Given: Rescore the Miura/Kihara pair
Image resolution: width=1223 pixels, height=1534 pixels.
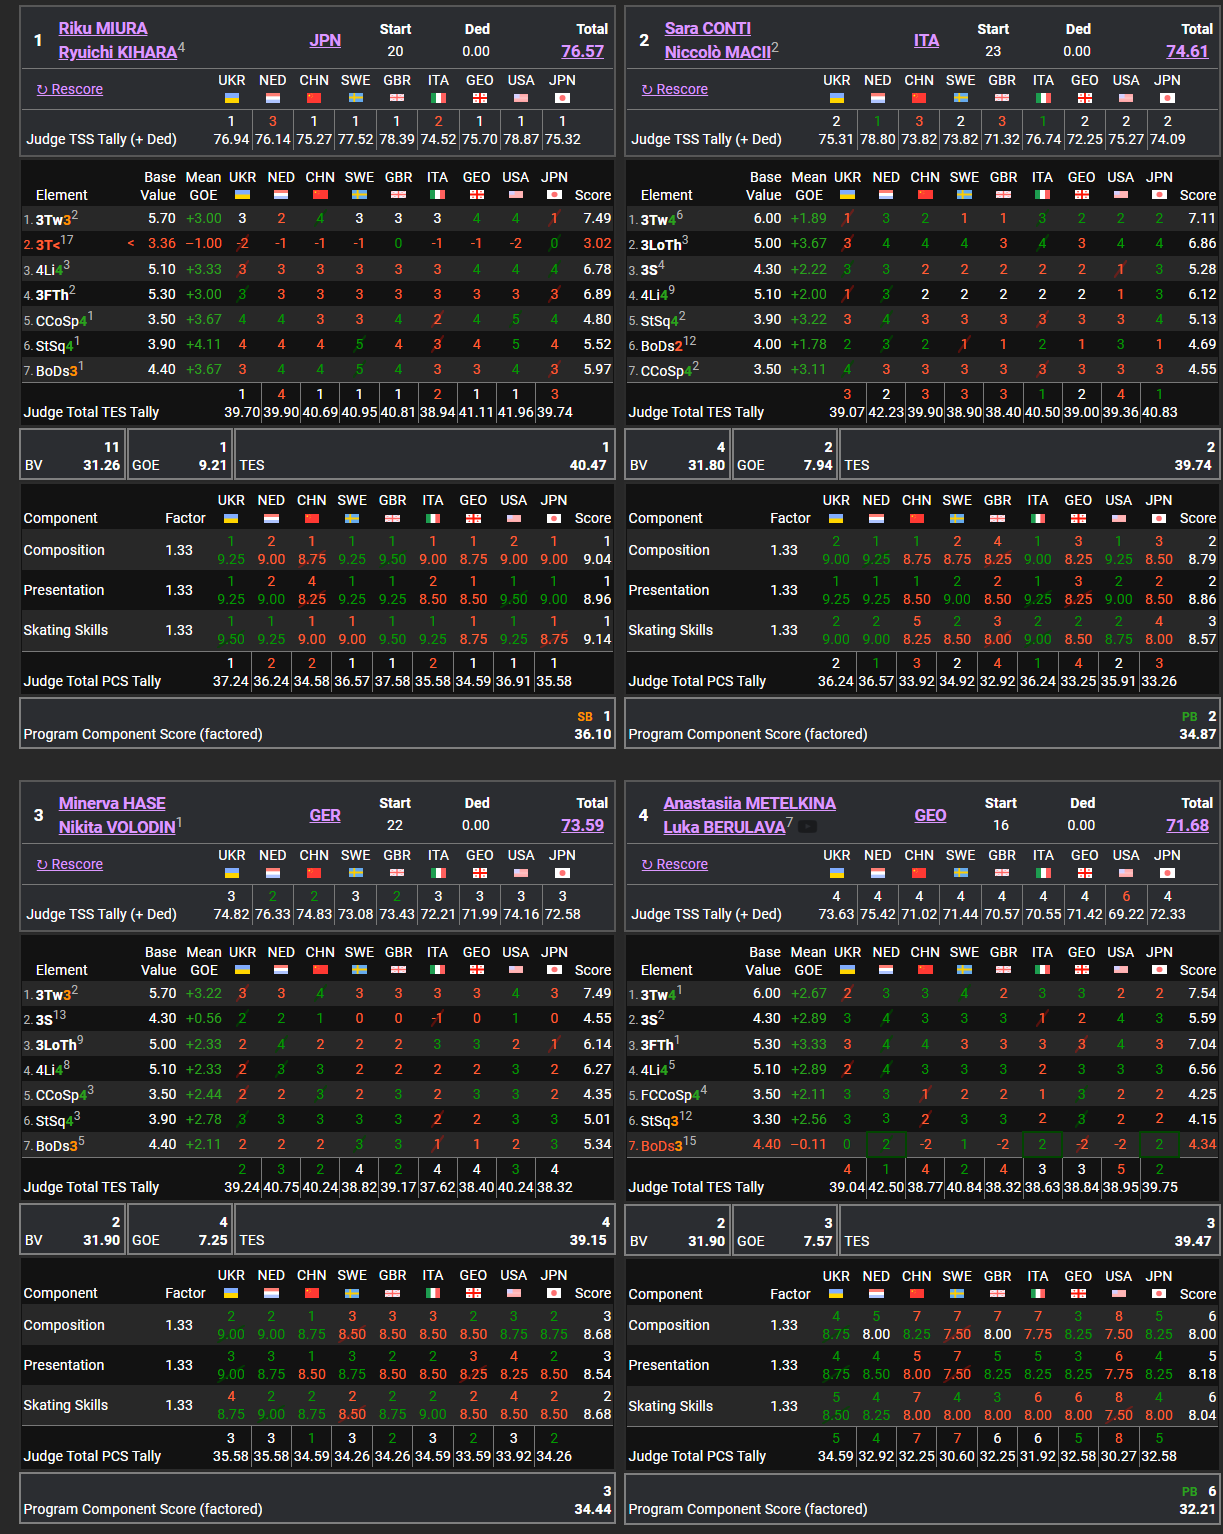Looking at the screenshot, I should tap(70, 89).
